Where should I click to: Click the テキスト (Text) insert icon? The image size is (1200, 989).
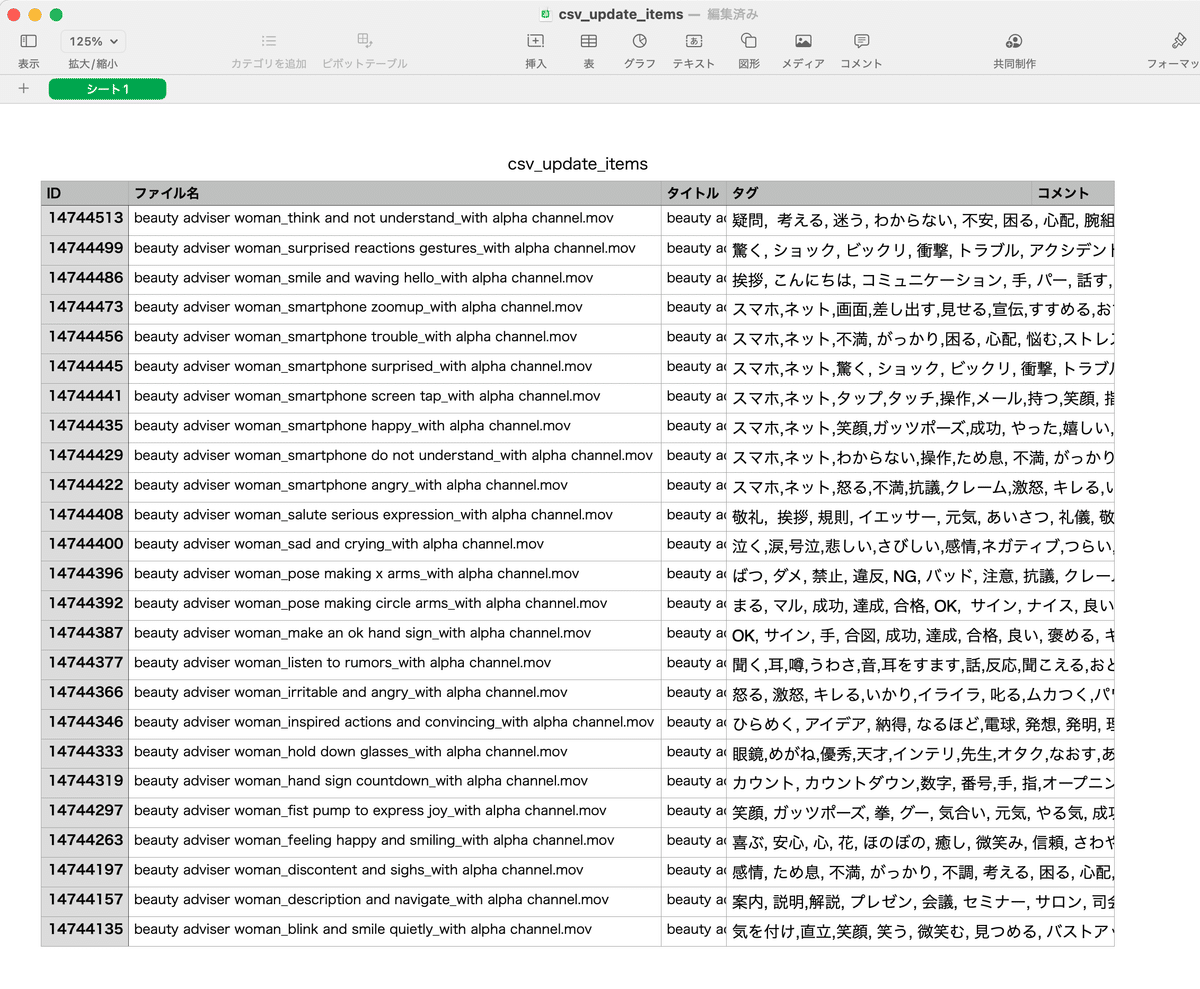[693, 47]
